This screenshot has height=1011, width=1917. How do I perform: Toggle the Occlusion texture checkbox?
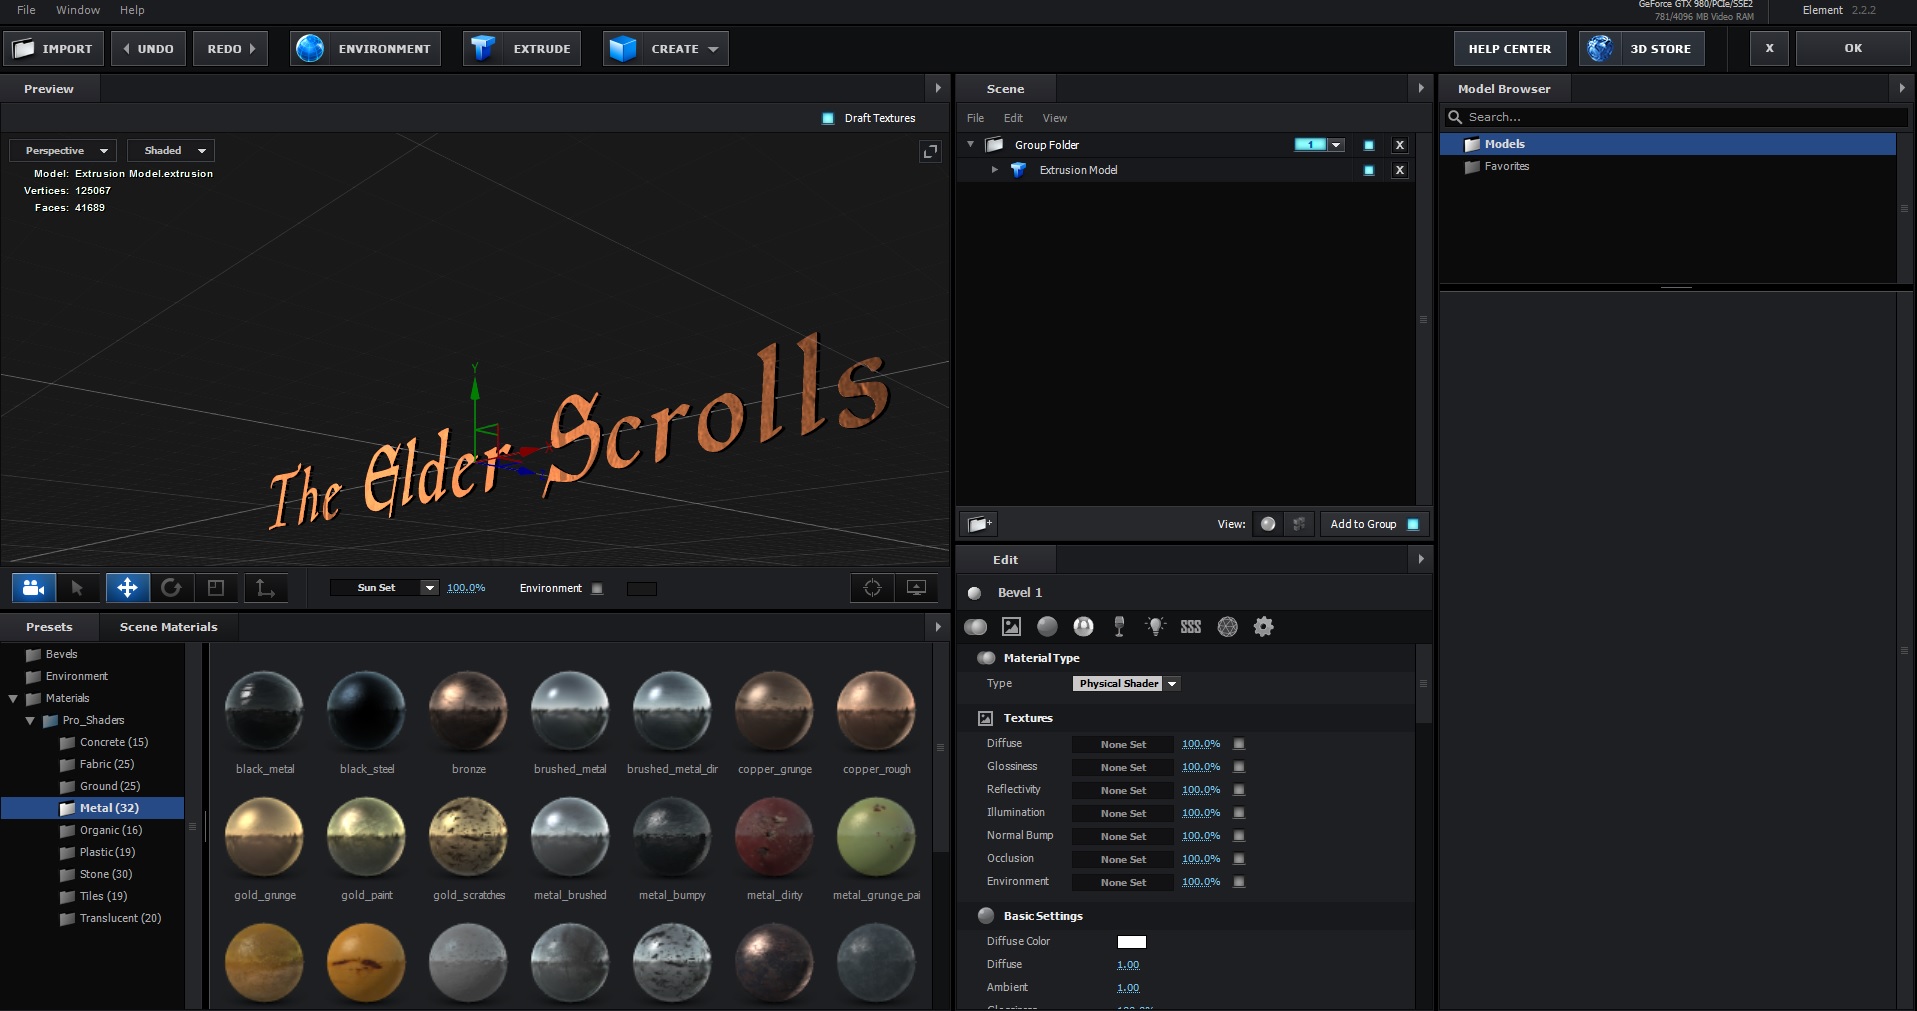(1239, 859)
